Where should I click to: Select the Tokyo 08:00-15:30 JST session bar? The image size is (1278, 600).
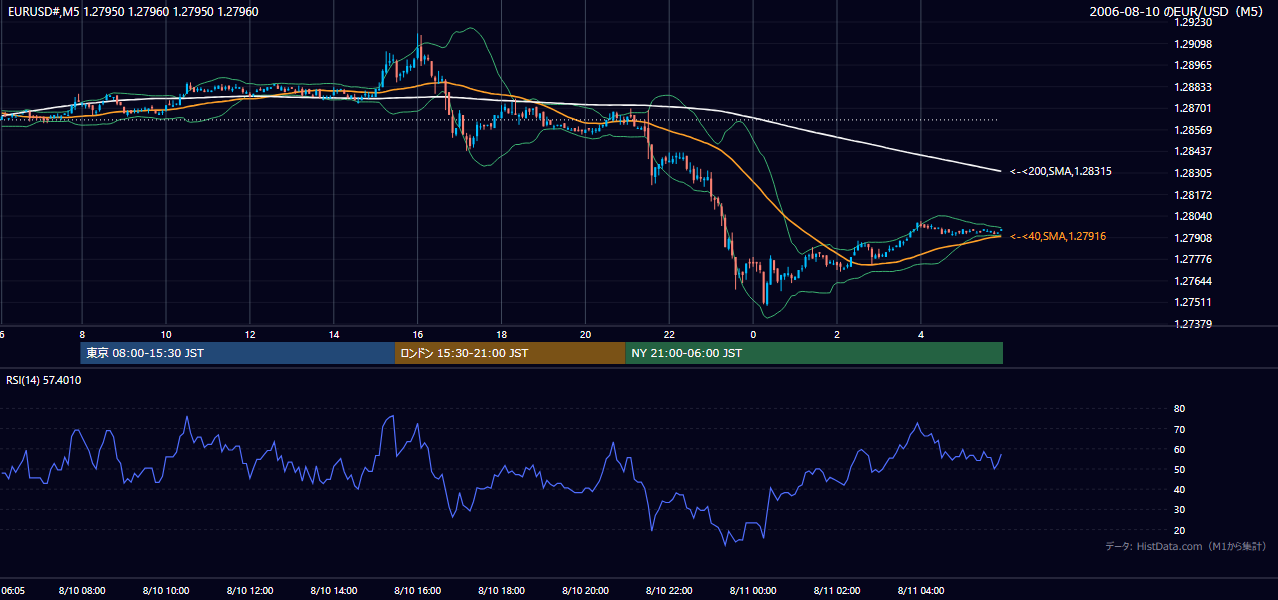click(x=238, y=353)
